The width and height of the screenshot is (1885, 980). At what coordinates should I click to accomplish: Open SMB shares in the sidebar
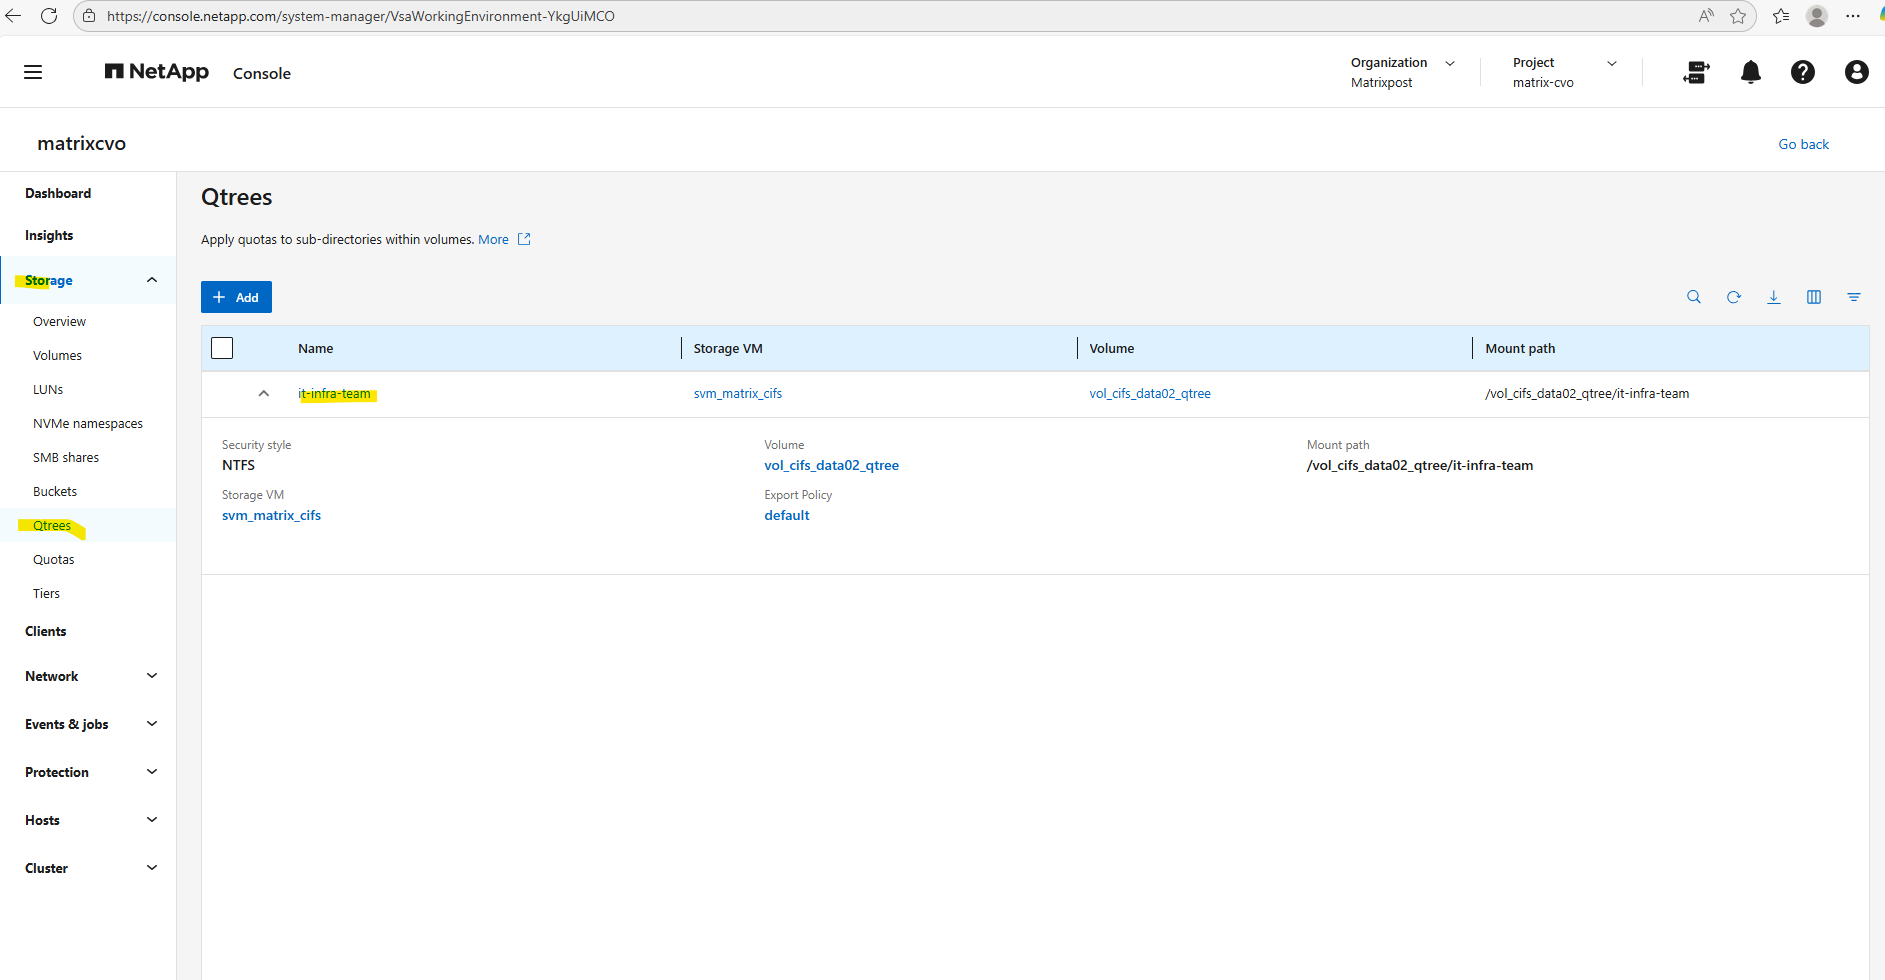click(66, 458)
